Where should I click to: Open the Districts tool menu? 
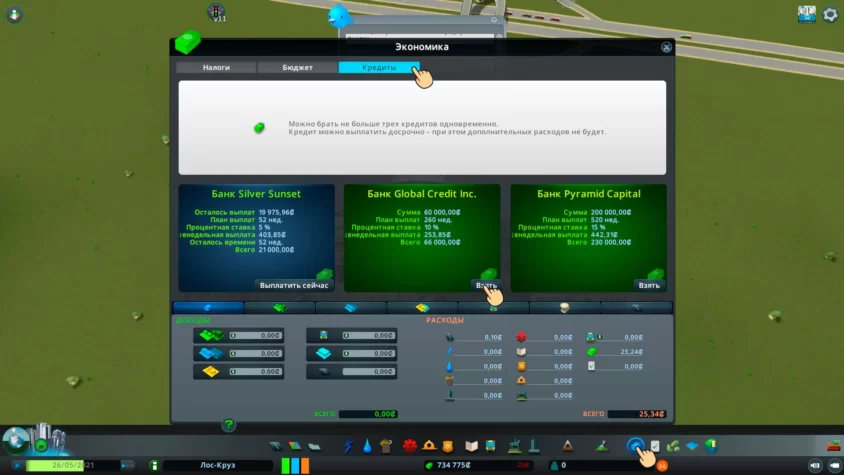click(314, 446)
